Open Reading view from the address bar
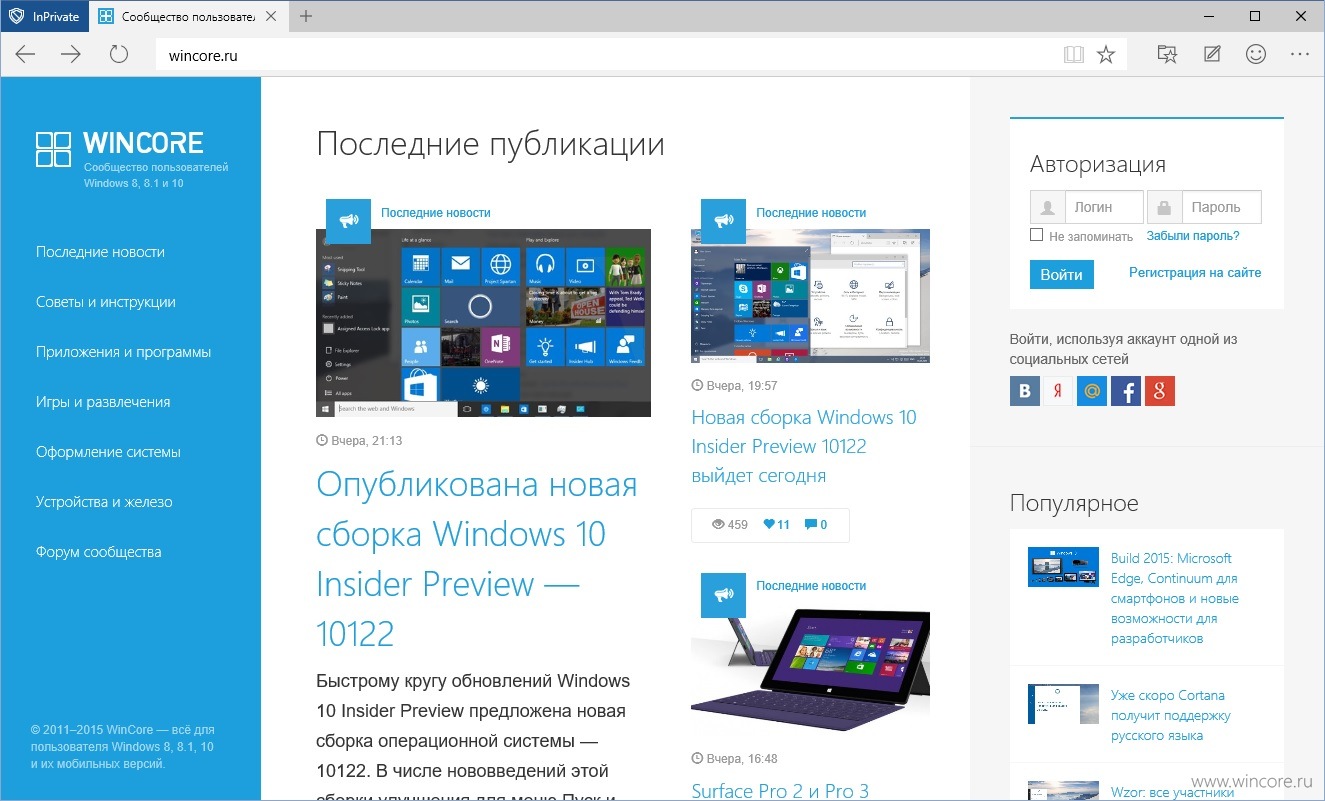 coord(1074,55)
